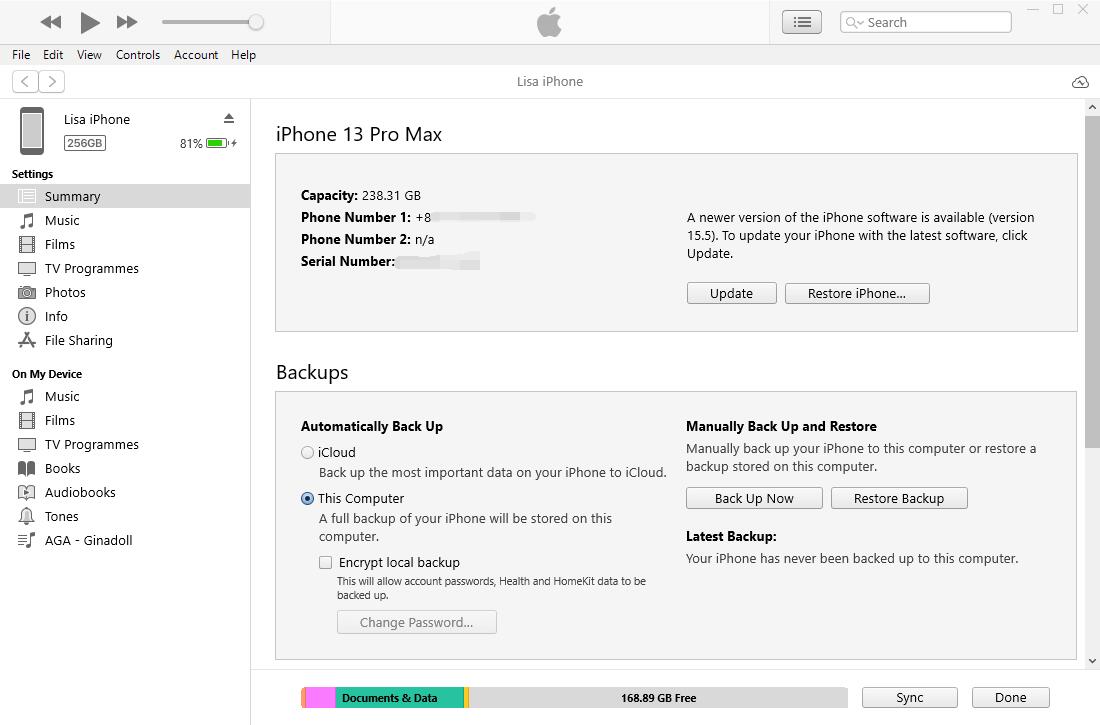Screen dimensions: 1100x725
Task: Click the Sync button
Action: 910,698
